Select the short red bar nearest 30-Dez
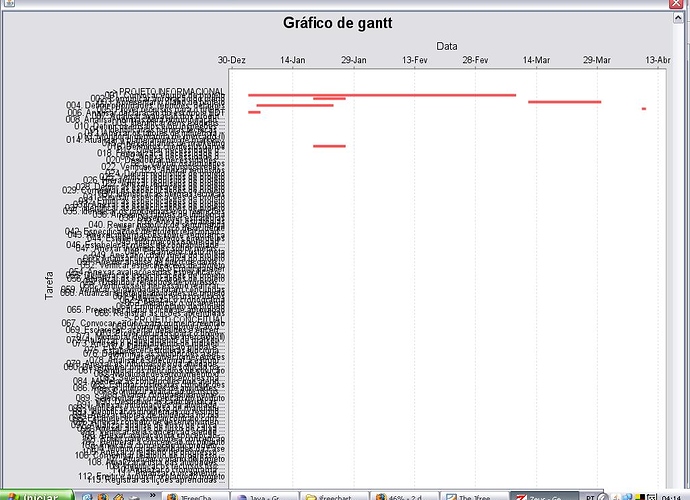Image resolution: width=690 pixels, height=500 pixels. [254, 112]
